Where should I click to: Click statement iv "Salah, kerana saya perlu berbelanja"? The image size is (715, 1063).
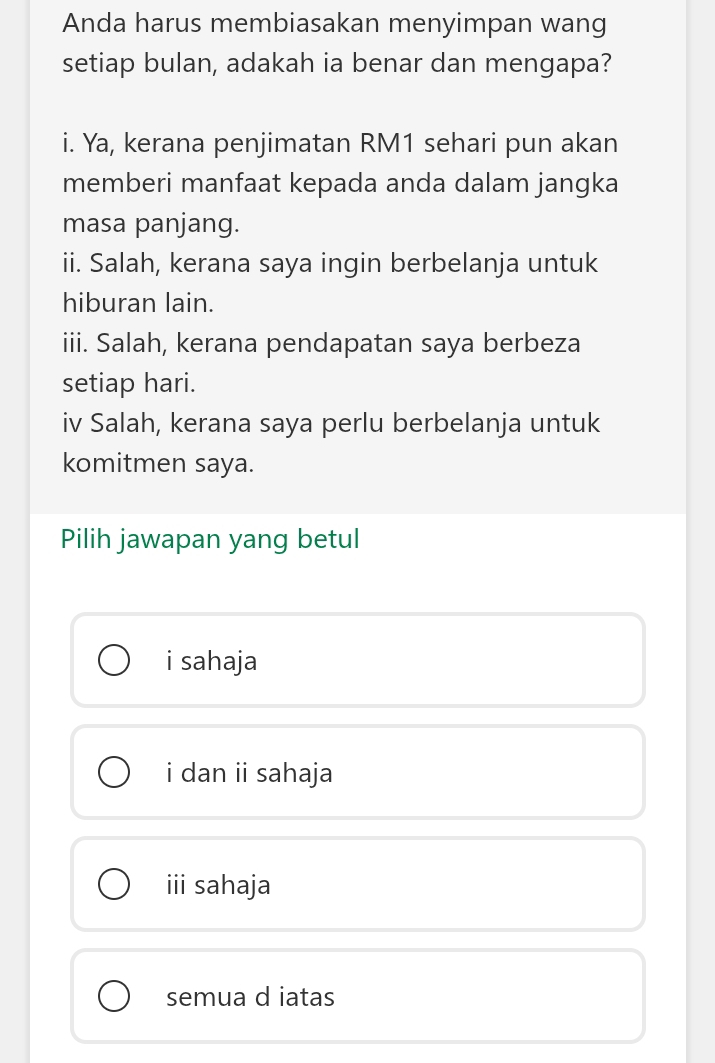(331, 423)
